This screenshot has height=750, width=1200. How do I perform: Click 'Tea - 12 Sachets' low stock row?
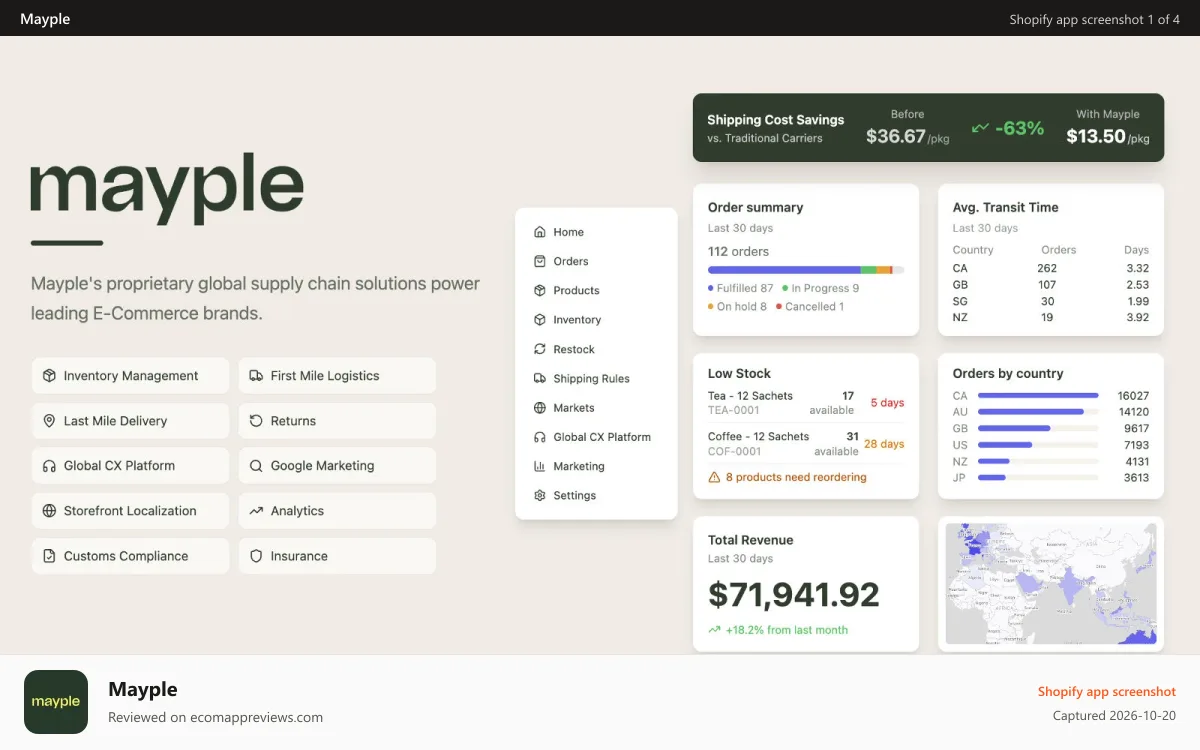pos(806,403)
